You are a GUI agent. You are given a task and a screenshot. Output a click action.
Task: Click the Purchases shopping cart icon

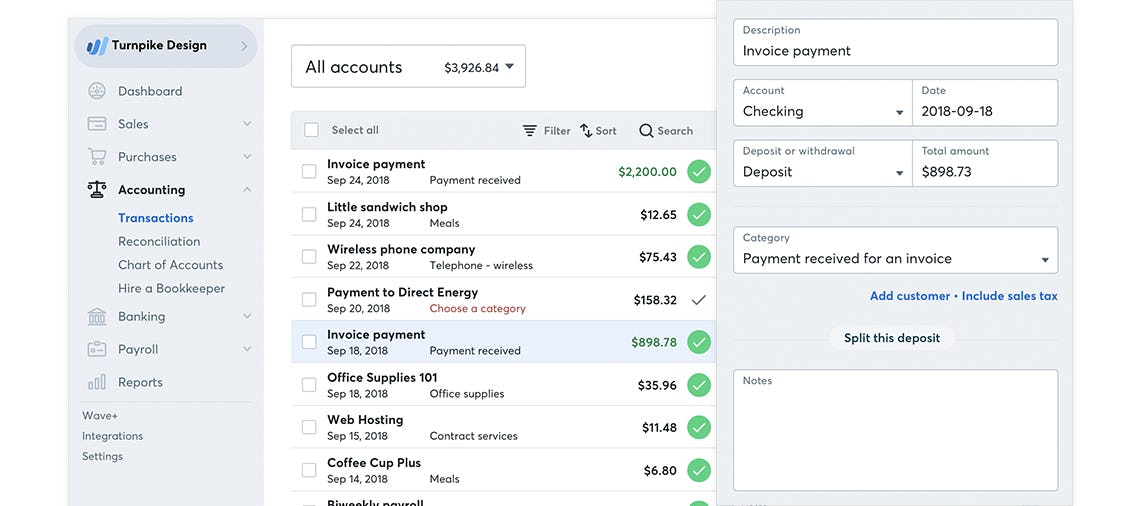click(97, 157)
